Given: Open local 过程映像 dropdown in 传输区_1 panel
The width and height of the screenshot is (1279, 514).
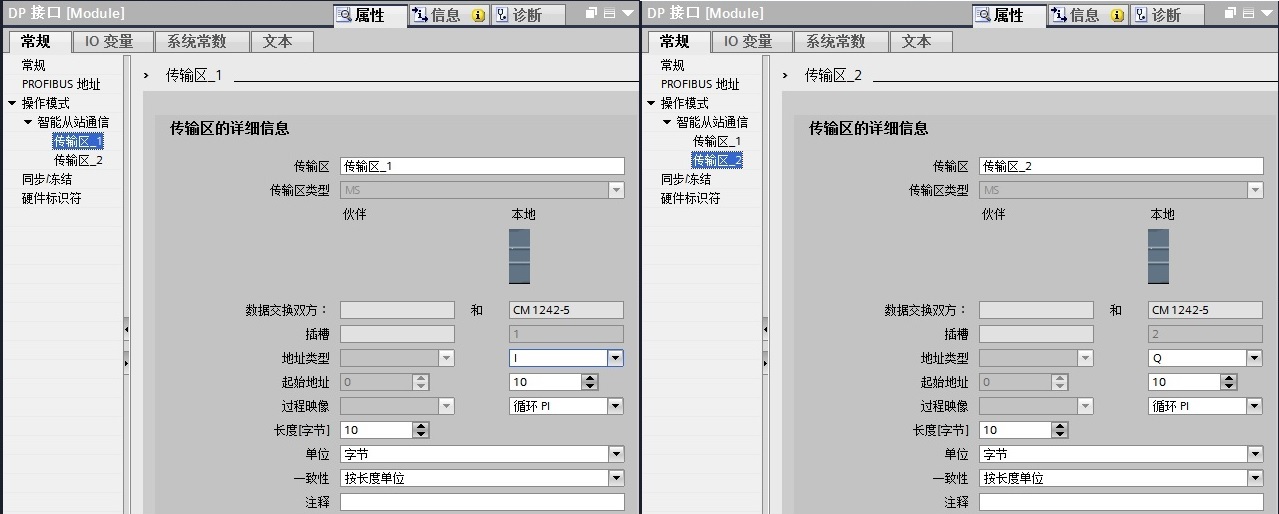Looking at the screenshot, I should 616,406.
